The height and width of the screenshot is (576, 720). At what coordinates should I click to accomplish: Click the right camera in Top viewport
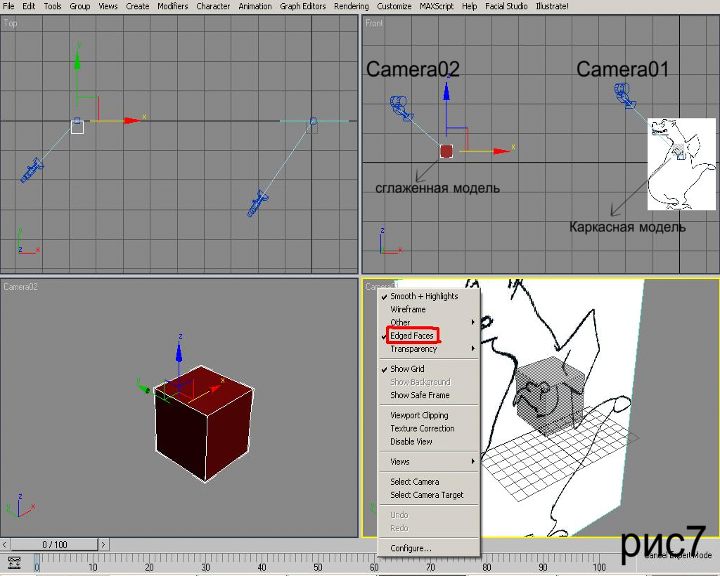(x=258, y=203)
